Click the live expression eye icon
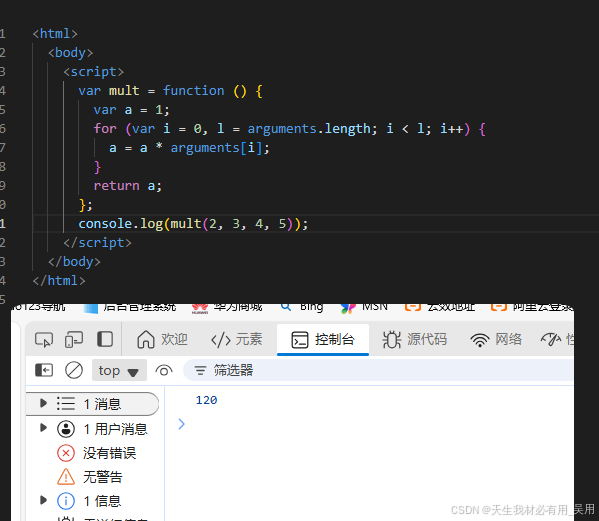The height and width of the screenshot is (521, 599). coord(164,371)
